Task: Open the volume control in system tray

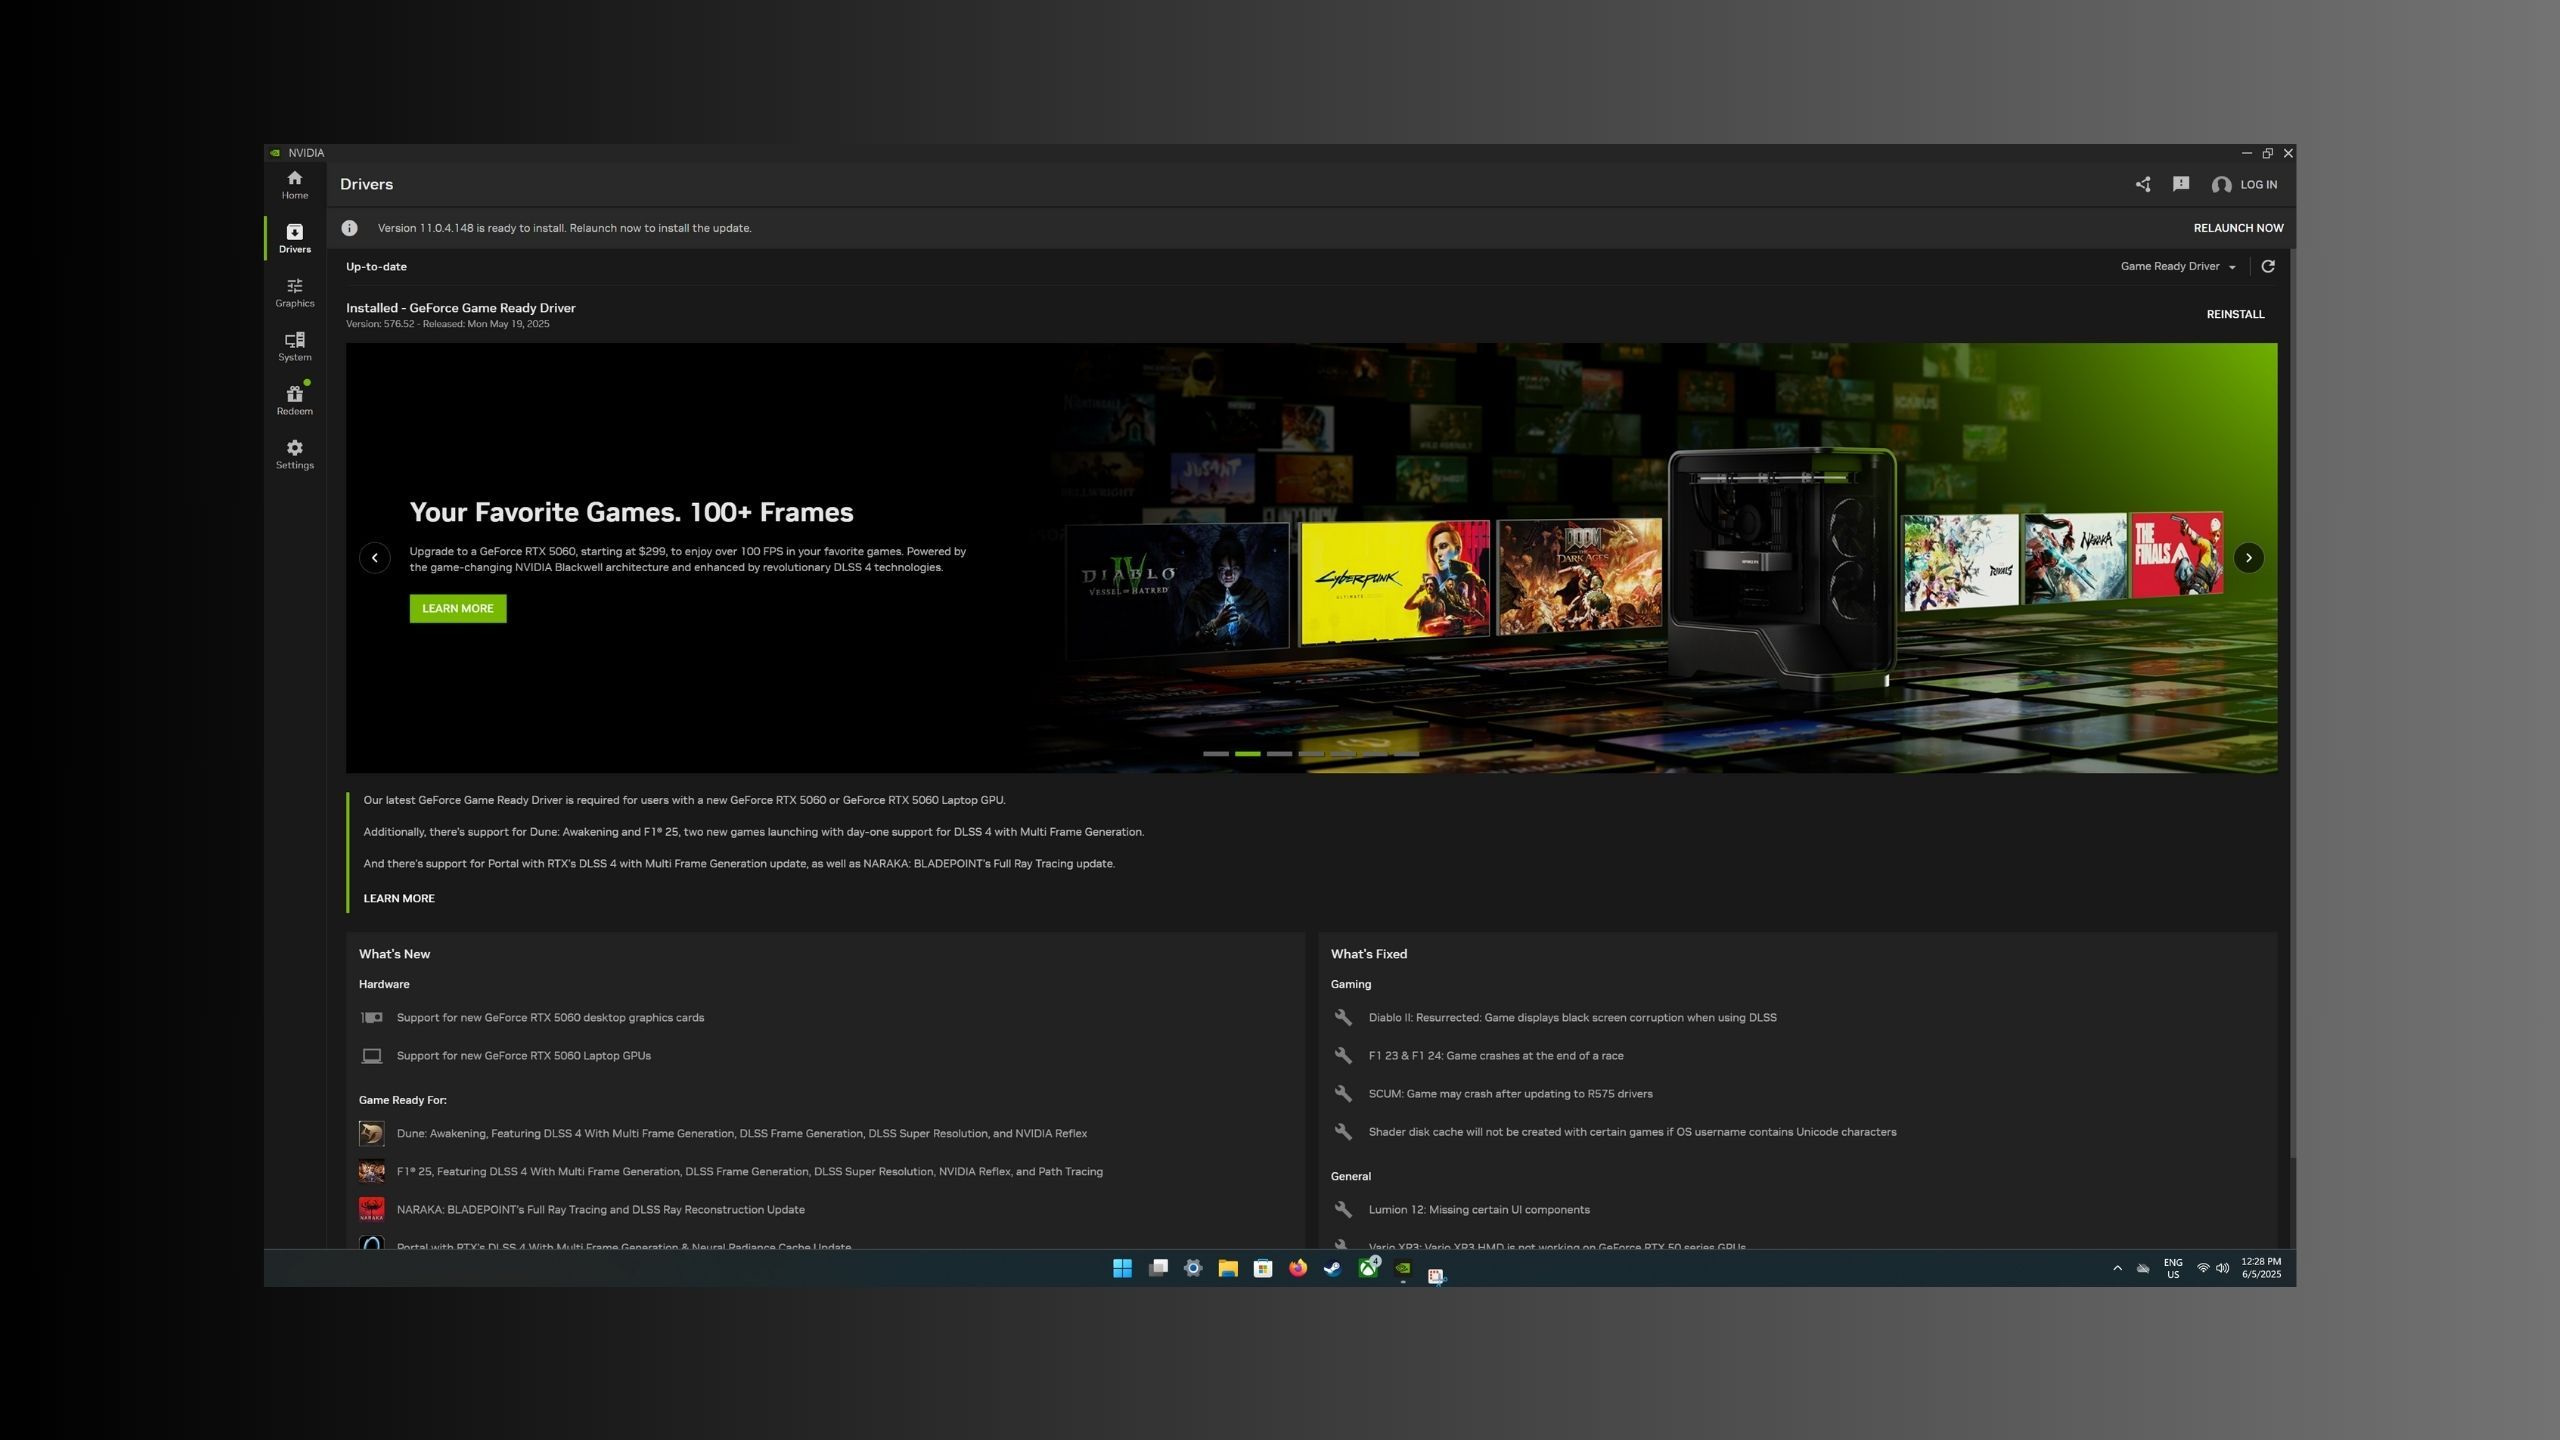Action: click(2222, 1268)
